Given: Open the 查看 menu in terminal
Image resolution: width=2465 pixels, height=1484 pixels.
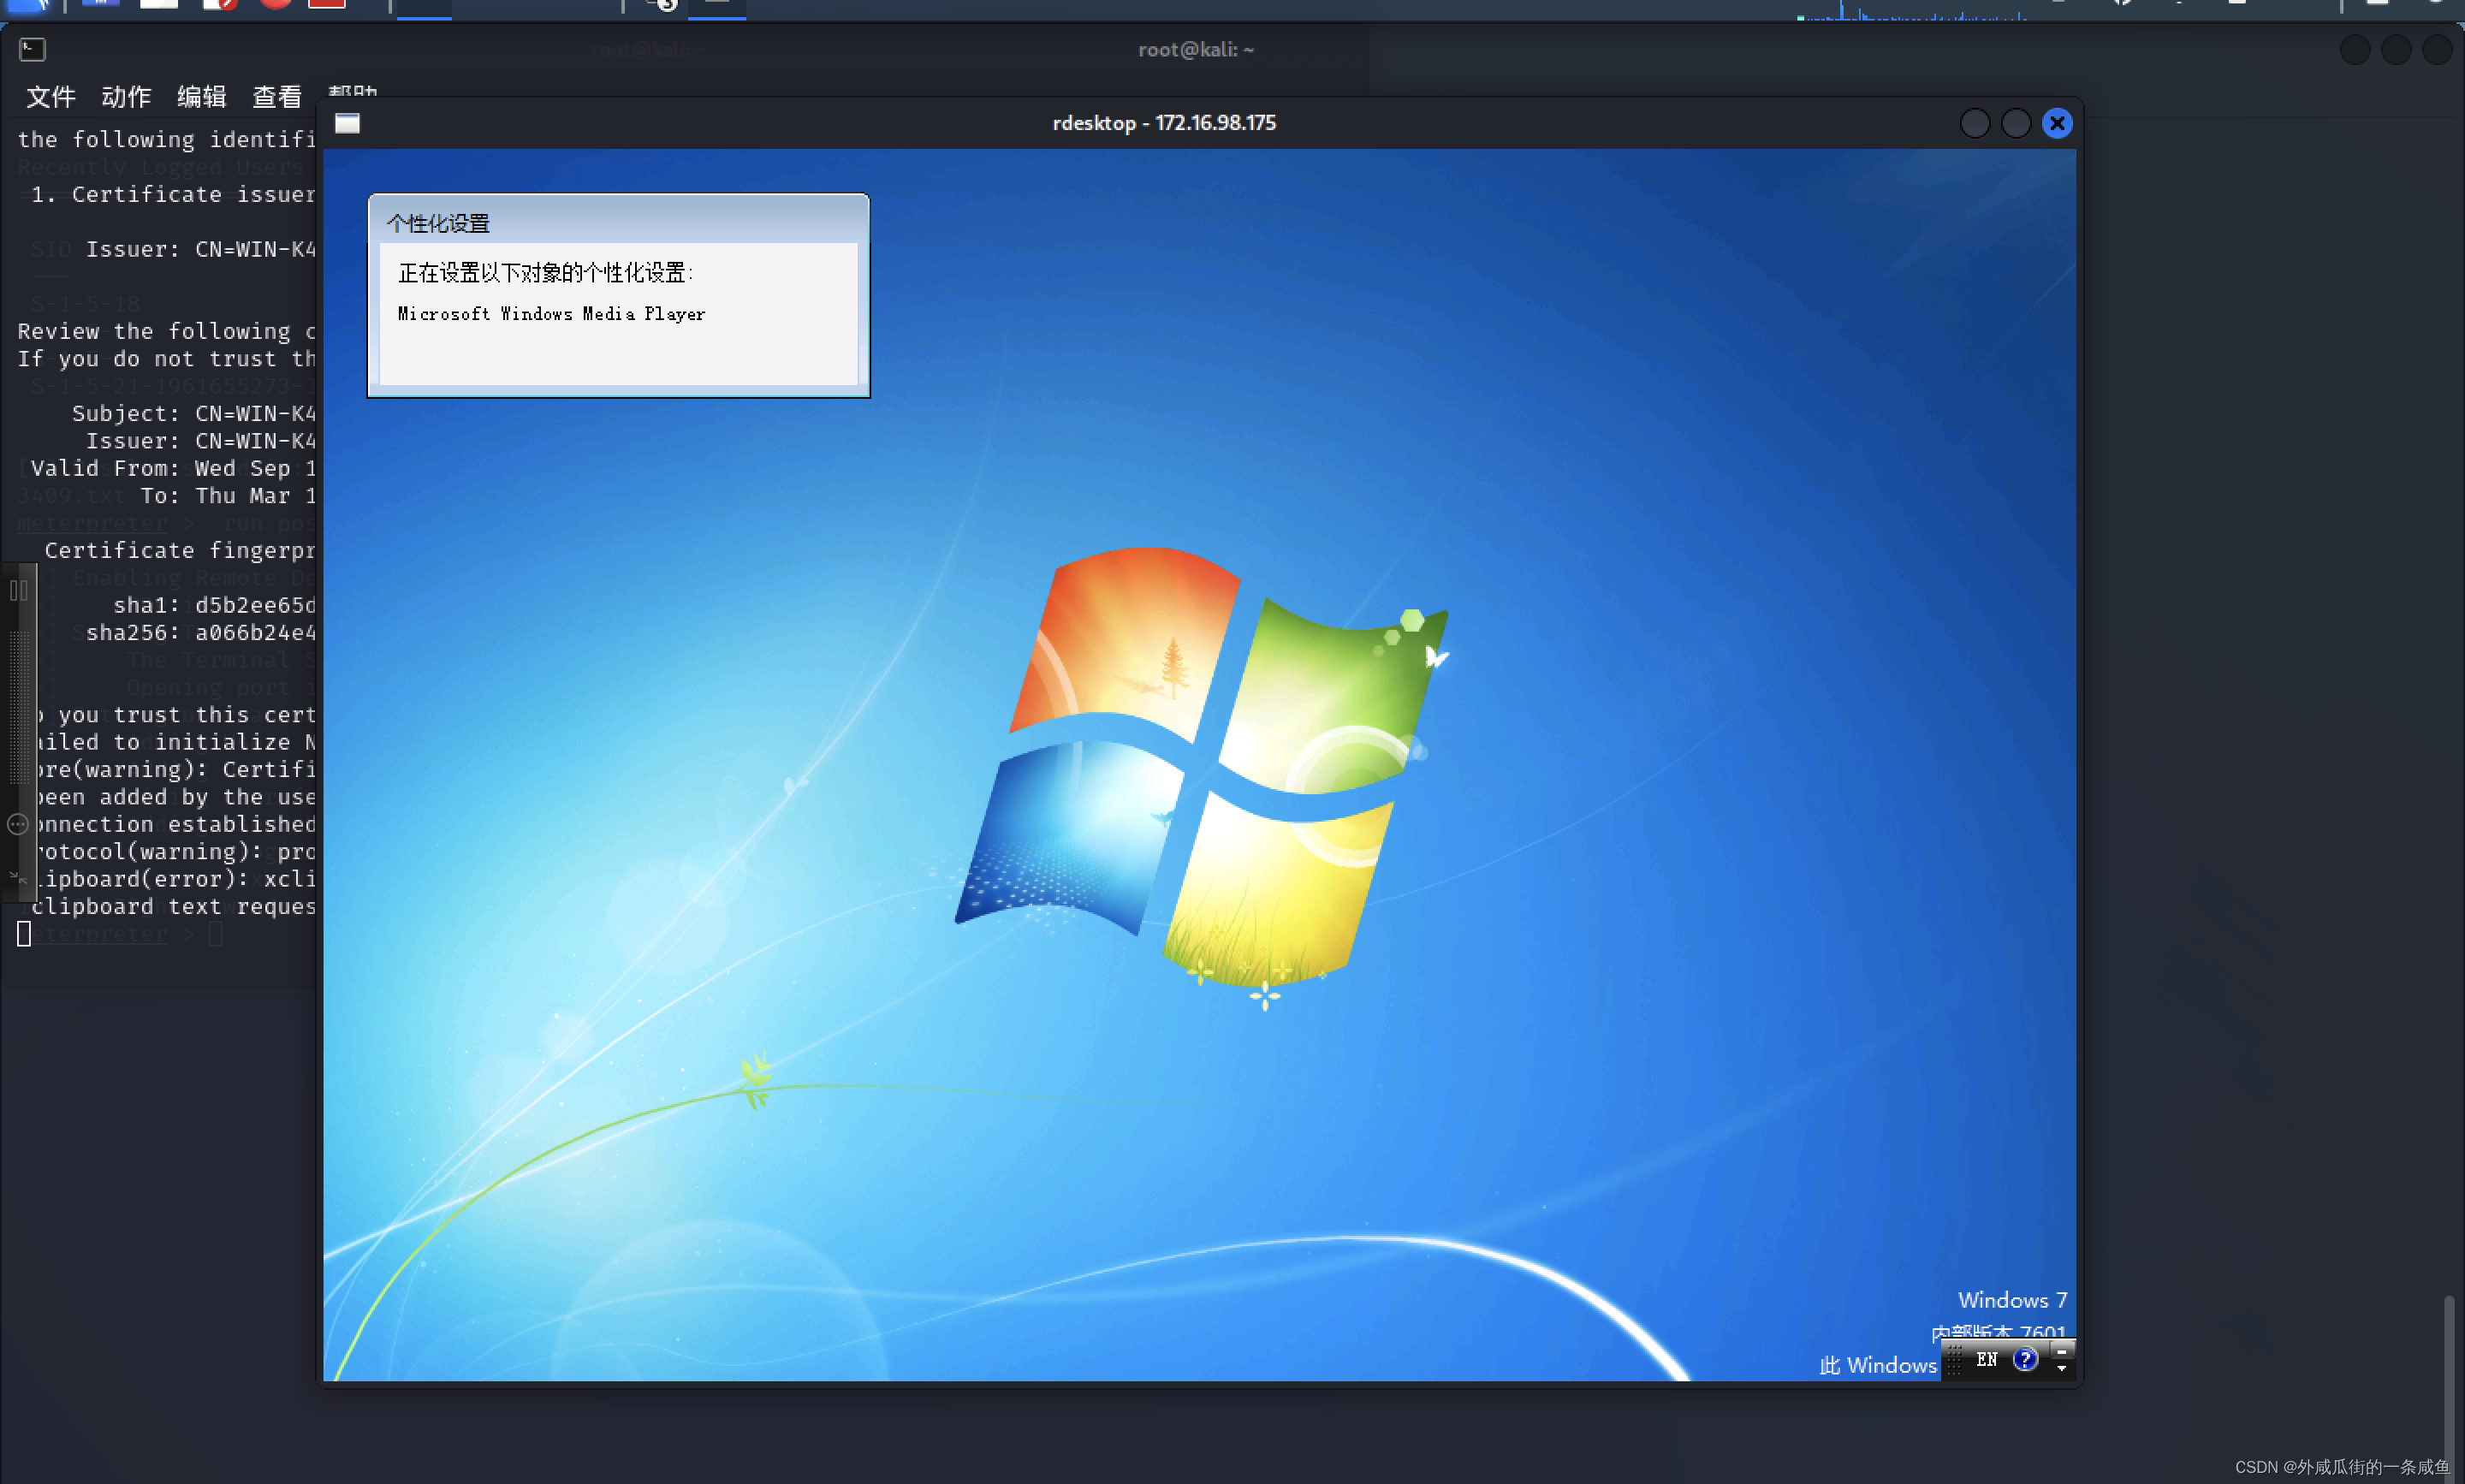Looking at the screenshot, I should click(277, 97).
